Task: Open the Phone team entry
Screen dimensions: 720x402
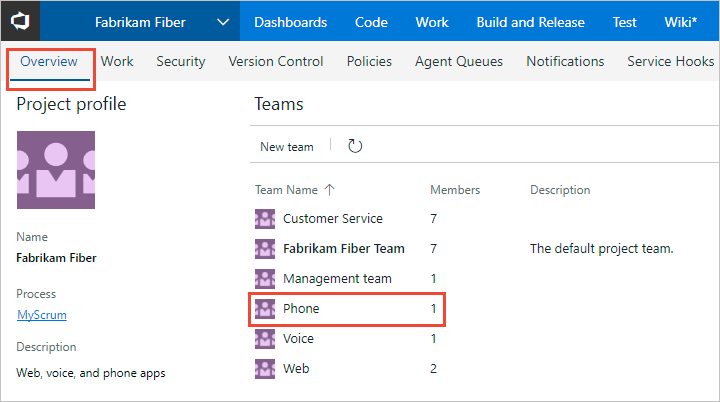Action: coord(301,309)
